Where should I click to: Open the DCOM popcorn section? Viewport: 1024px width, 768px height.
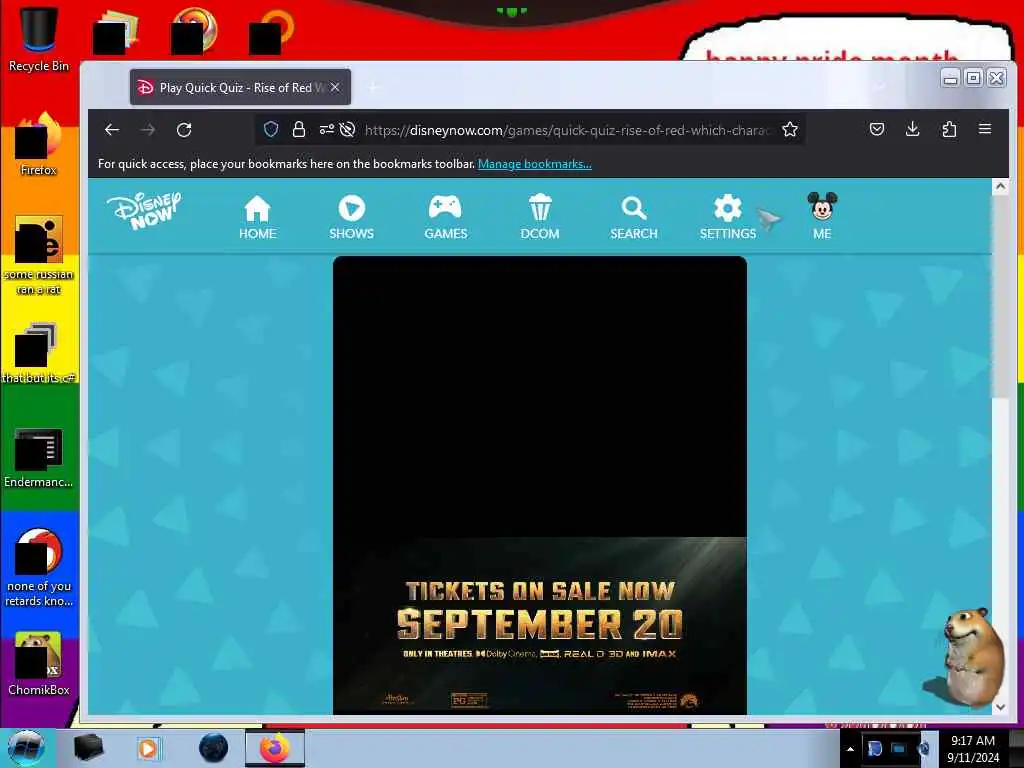(x=539, y=218)
